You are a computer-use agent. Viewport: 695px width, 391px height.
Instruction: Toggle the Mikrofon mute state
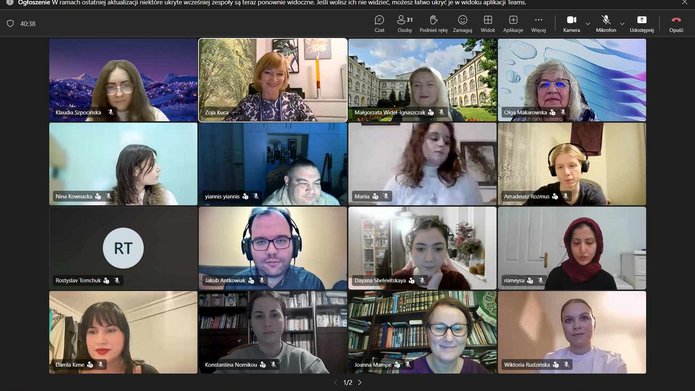[x=605, y=23]
